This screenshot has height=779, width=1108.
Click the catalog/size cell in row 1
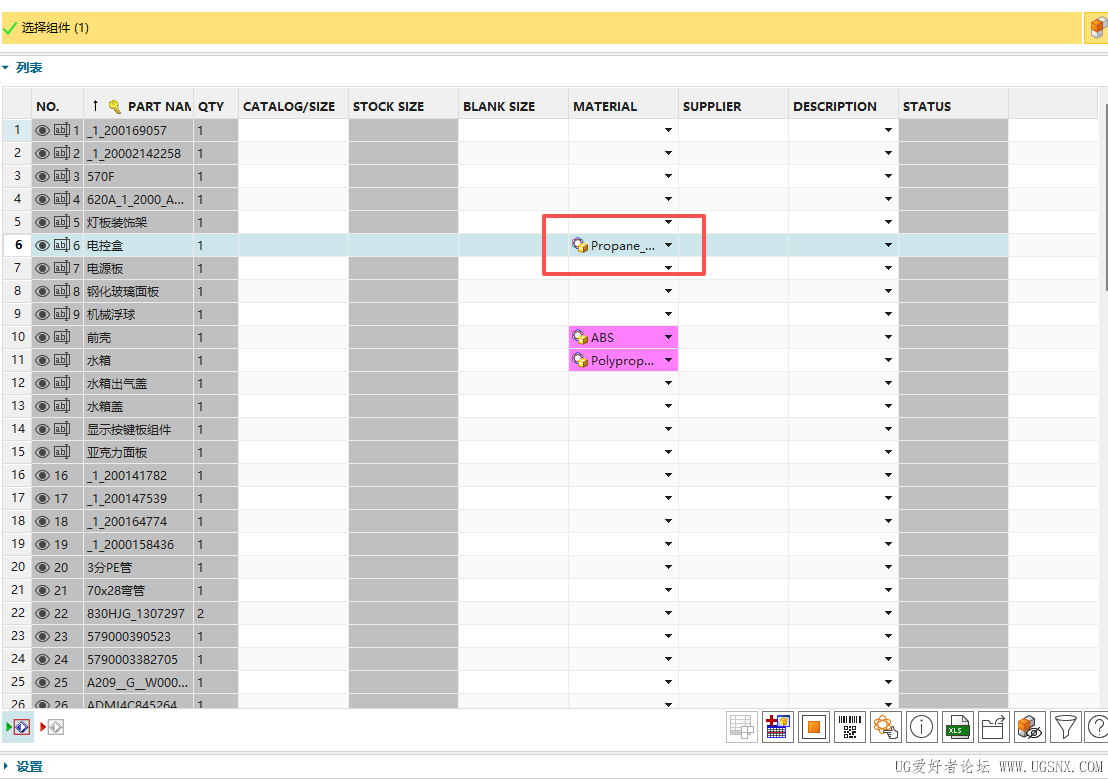coord(293,130)
